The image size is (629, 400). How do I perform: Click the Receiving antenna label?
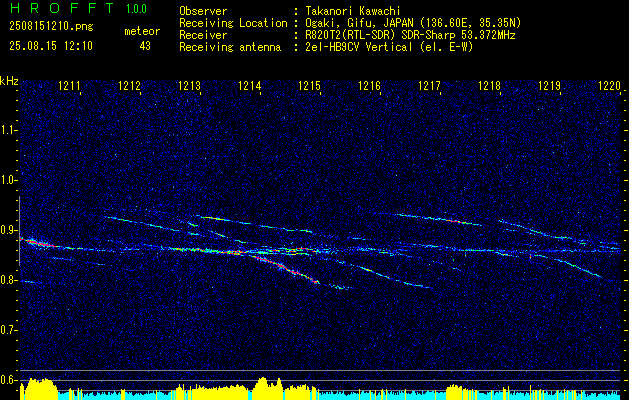230,47
